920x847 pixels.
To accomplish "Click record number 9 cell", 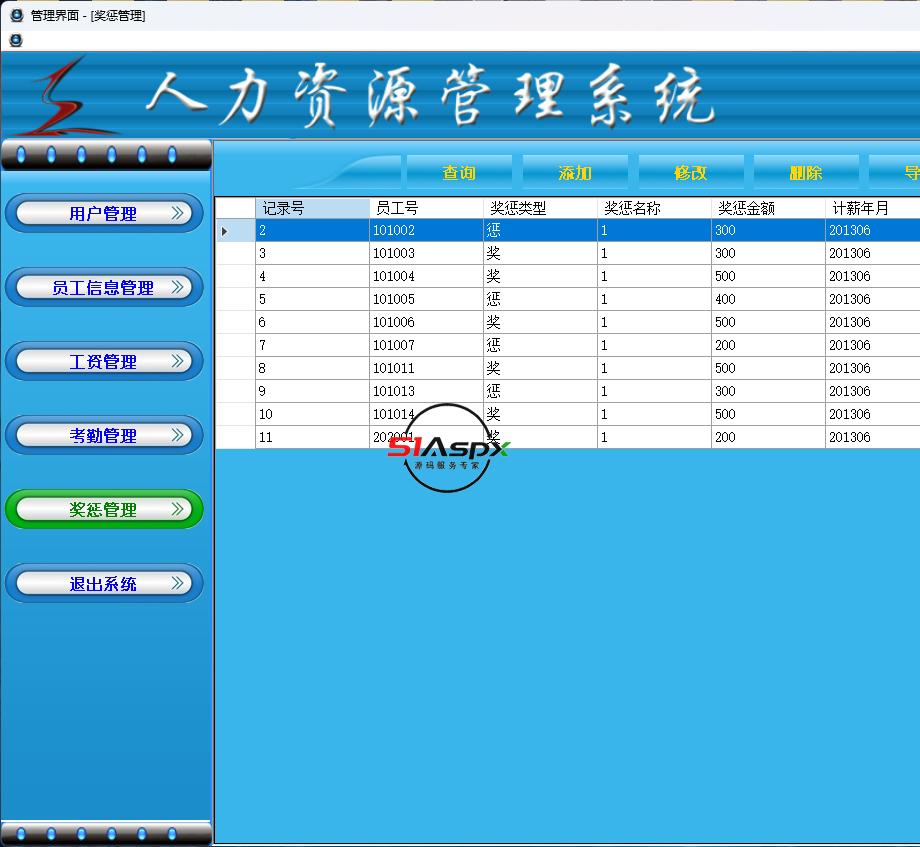I will pos(312,391).
